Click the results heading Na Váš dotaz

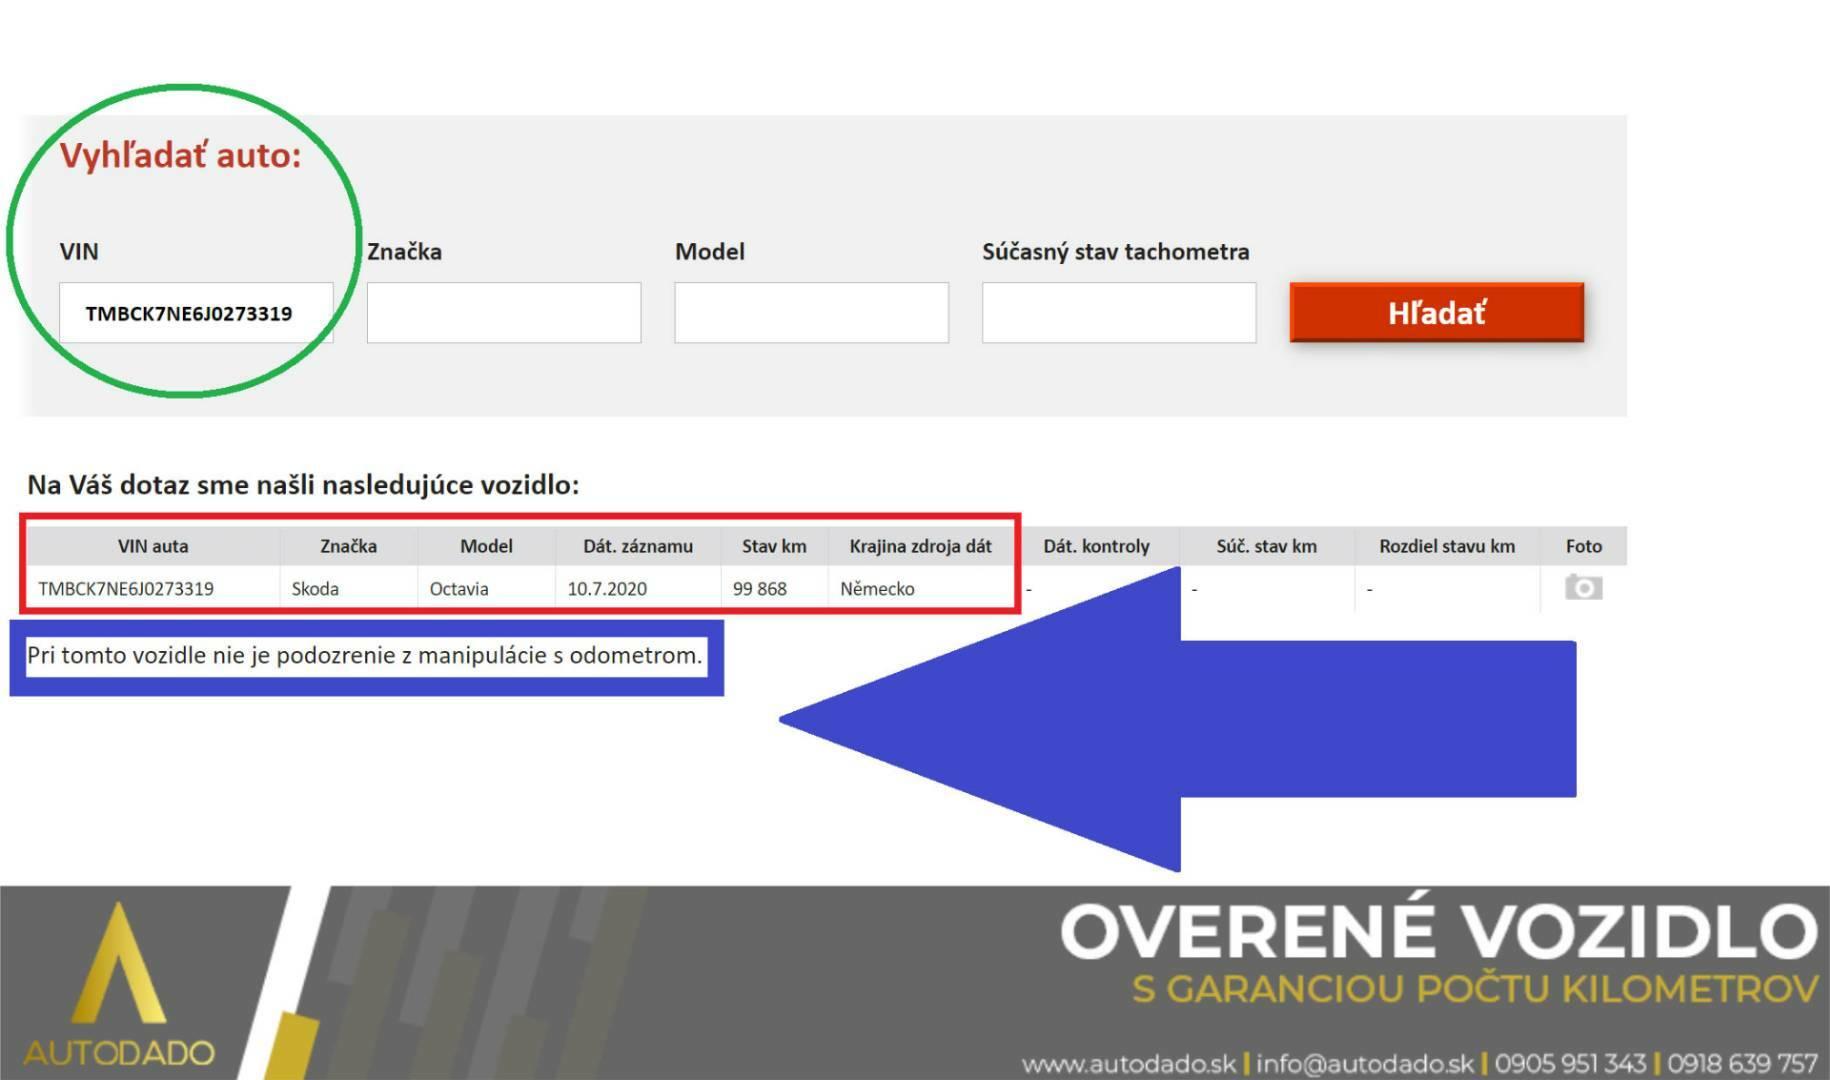point(303,485)
